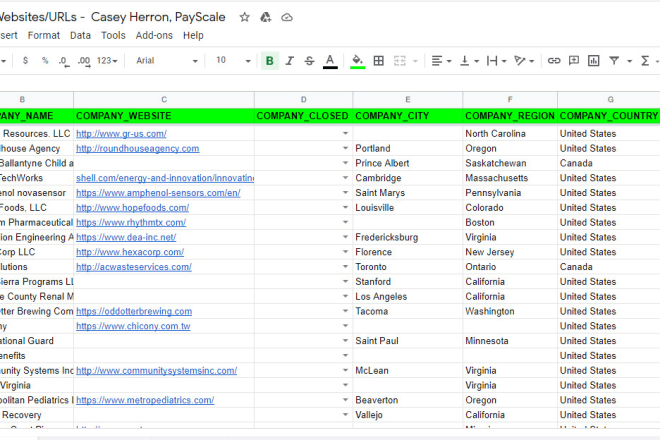
Task: Decrease decimal places
Action: (x=64, y=61)
